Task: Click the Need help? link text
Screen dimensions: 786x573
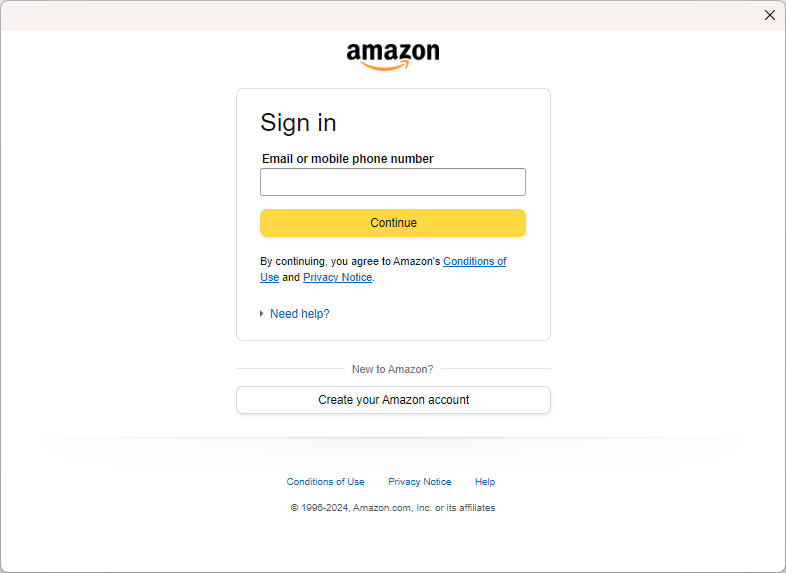Action: click(299, 314)
